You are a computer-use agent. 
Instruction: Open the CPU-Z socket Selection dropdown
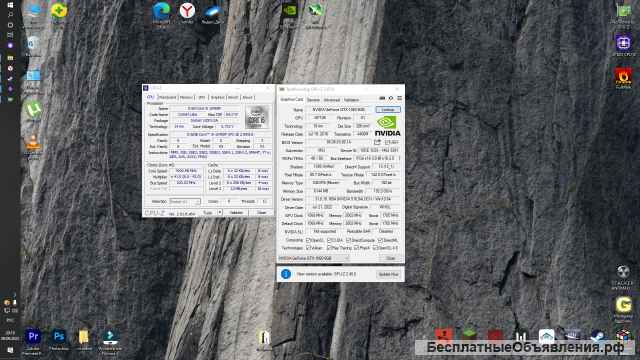[184, 201]
